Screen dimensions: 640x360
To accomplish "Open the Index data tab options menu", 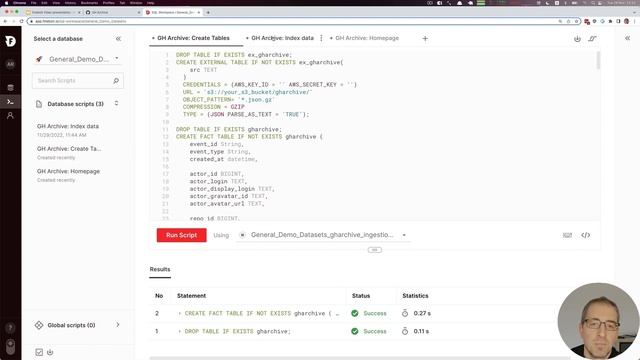I will [x=321, y=38].
